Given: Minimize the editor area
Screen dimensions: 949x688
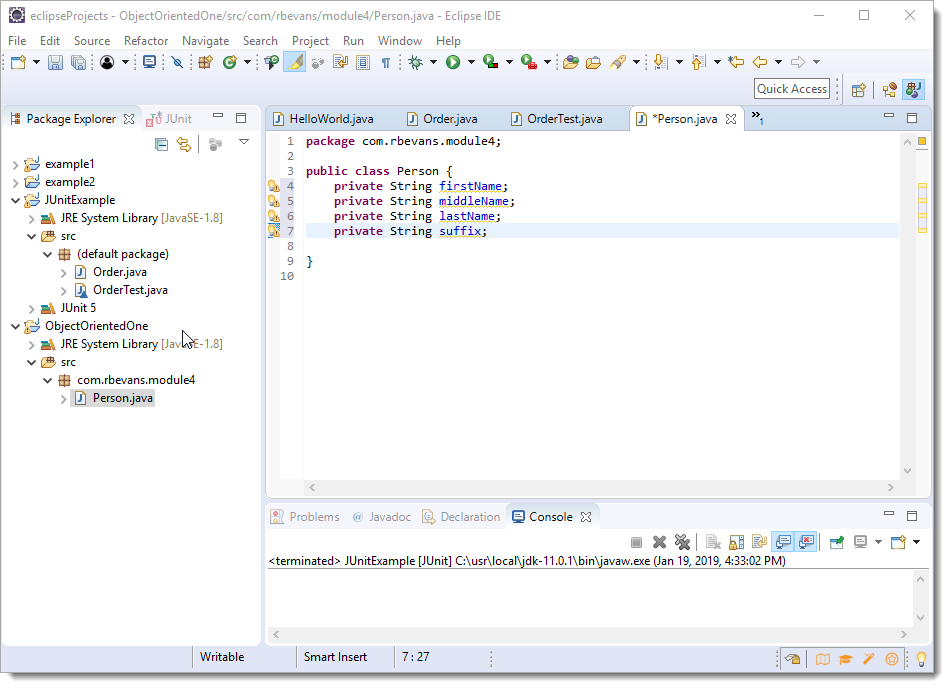Looking at the screenshot, I should point(888,116).
